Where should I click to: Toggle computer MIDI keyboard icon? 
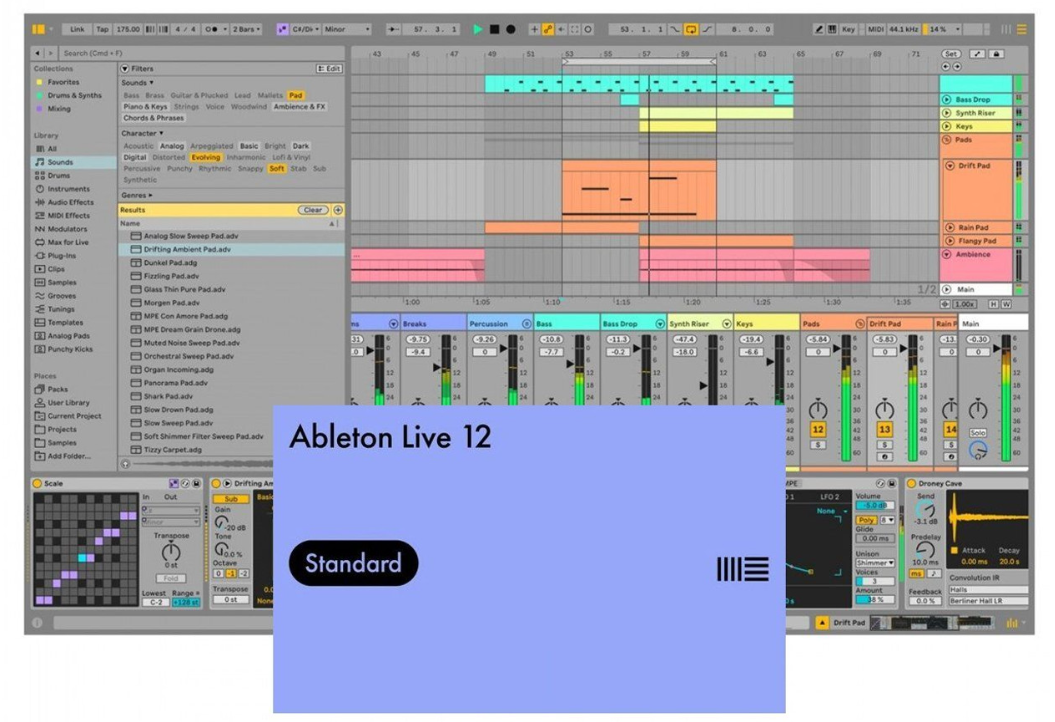pyautogui.click(x=832, y=30)
